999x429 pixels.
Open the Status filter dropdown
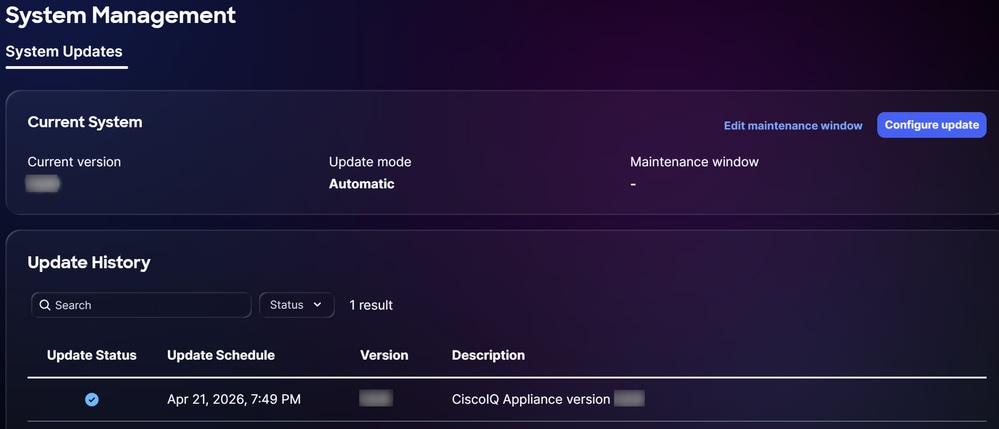click(296, 305)
